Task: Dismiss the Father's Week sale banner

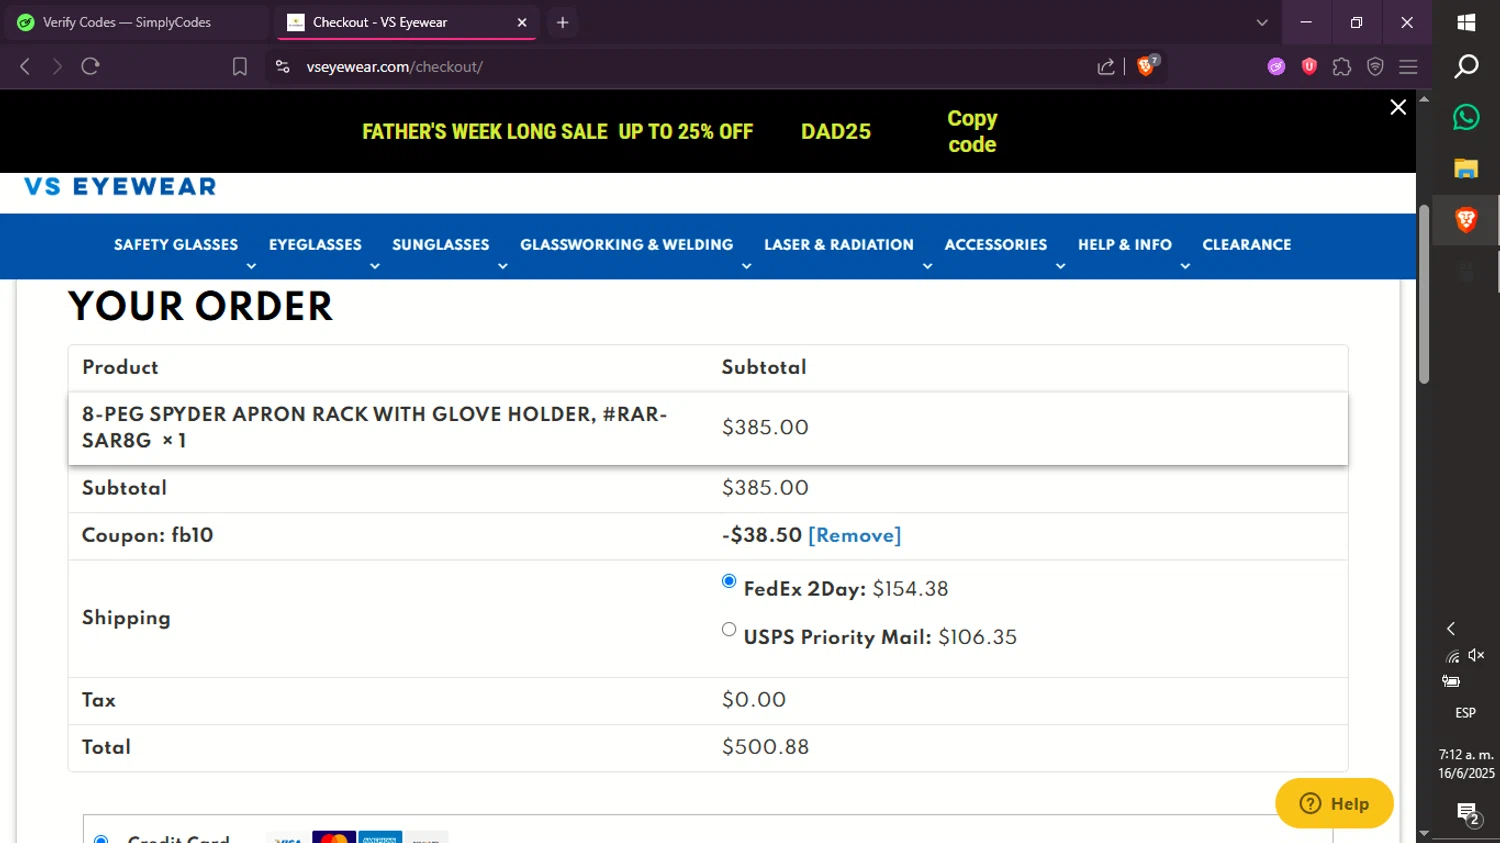Action: coord(1398,107)
